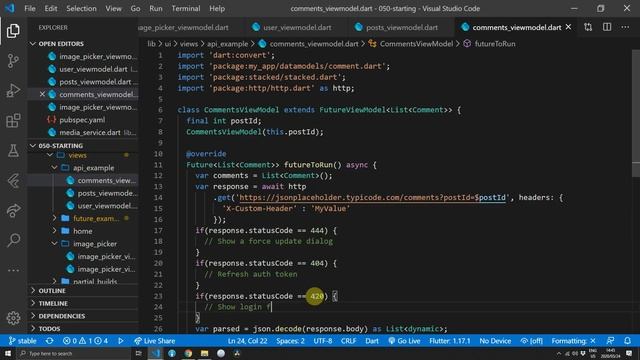Toggle Formatting status bar item

click(573, 341)
